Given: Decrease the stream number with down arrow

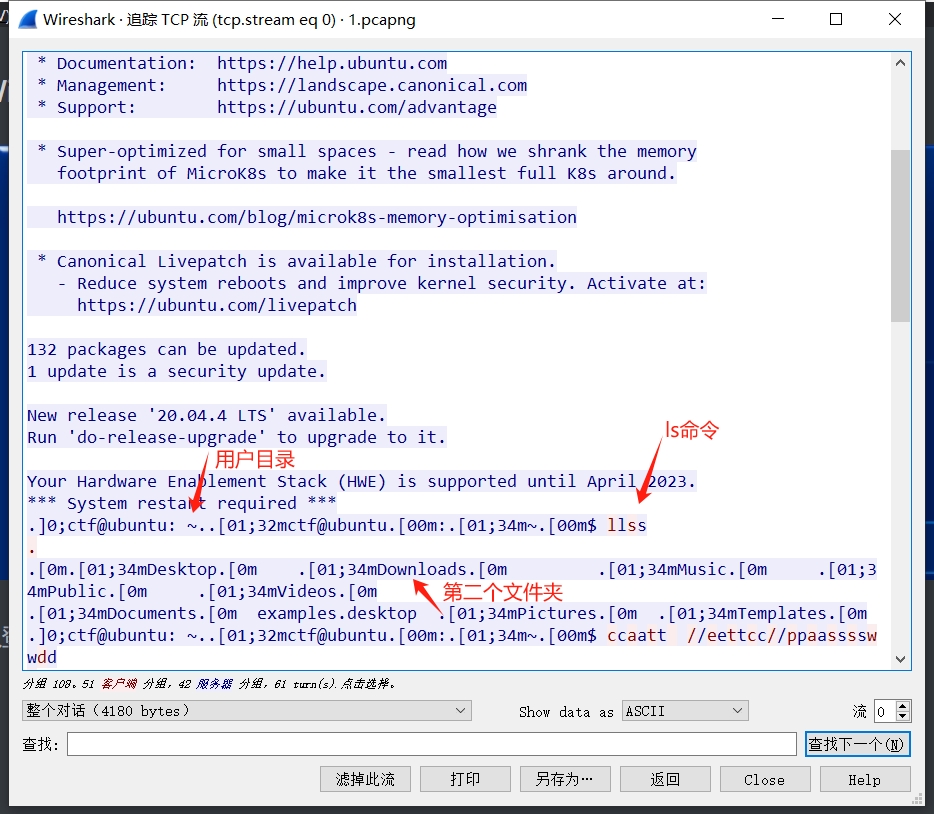Looking at the screenshot, I should [x=903, y=716].
